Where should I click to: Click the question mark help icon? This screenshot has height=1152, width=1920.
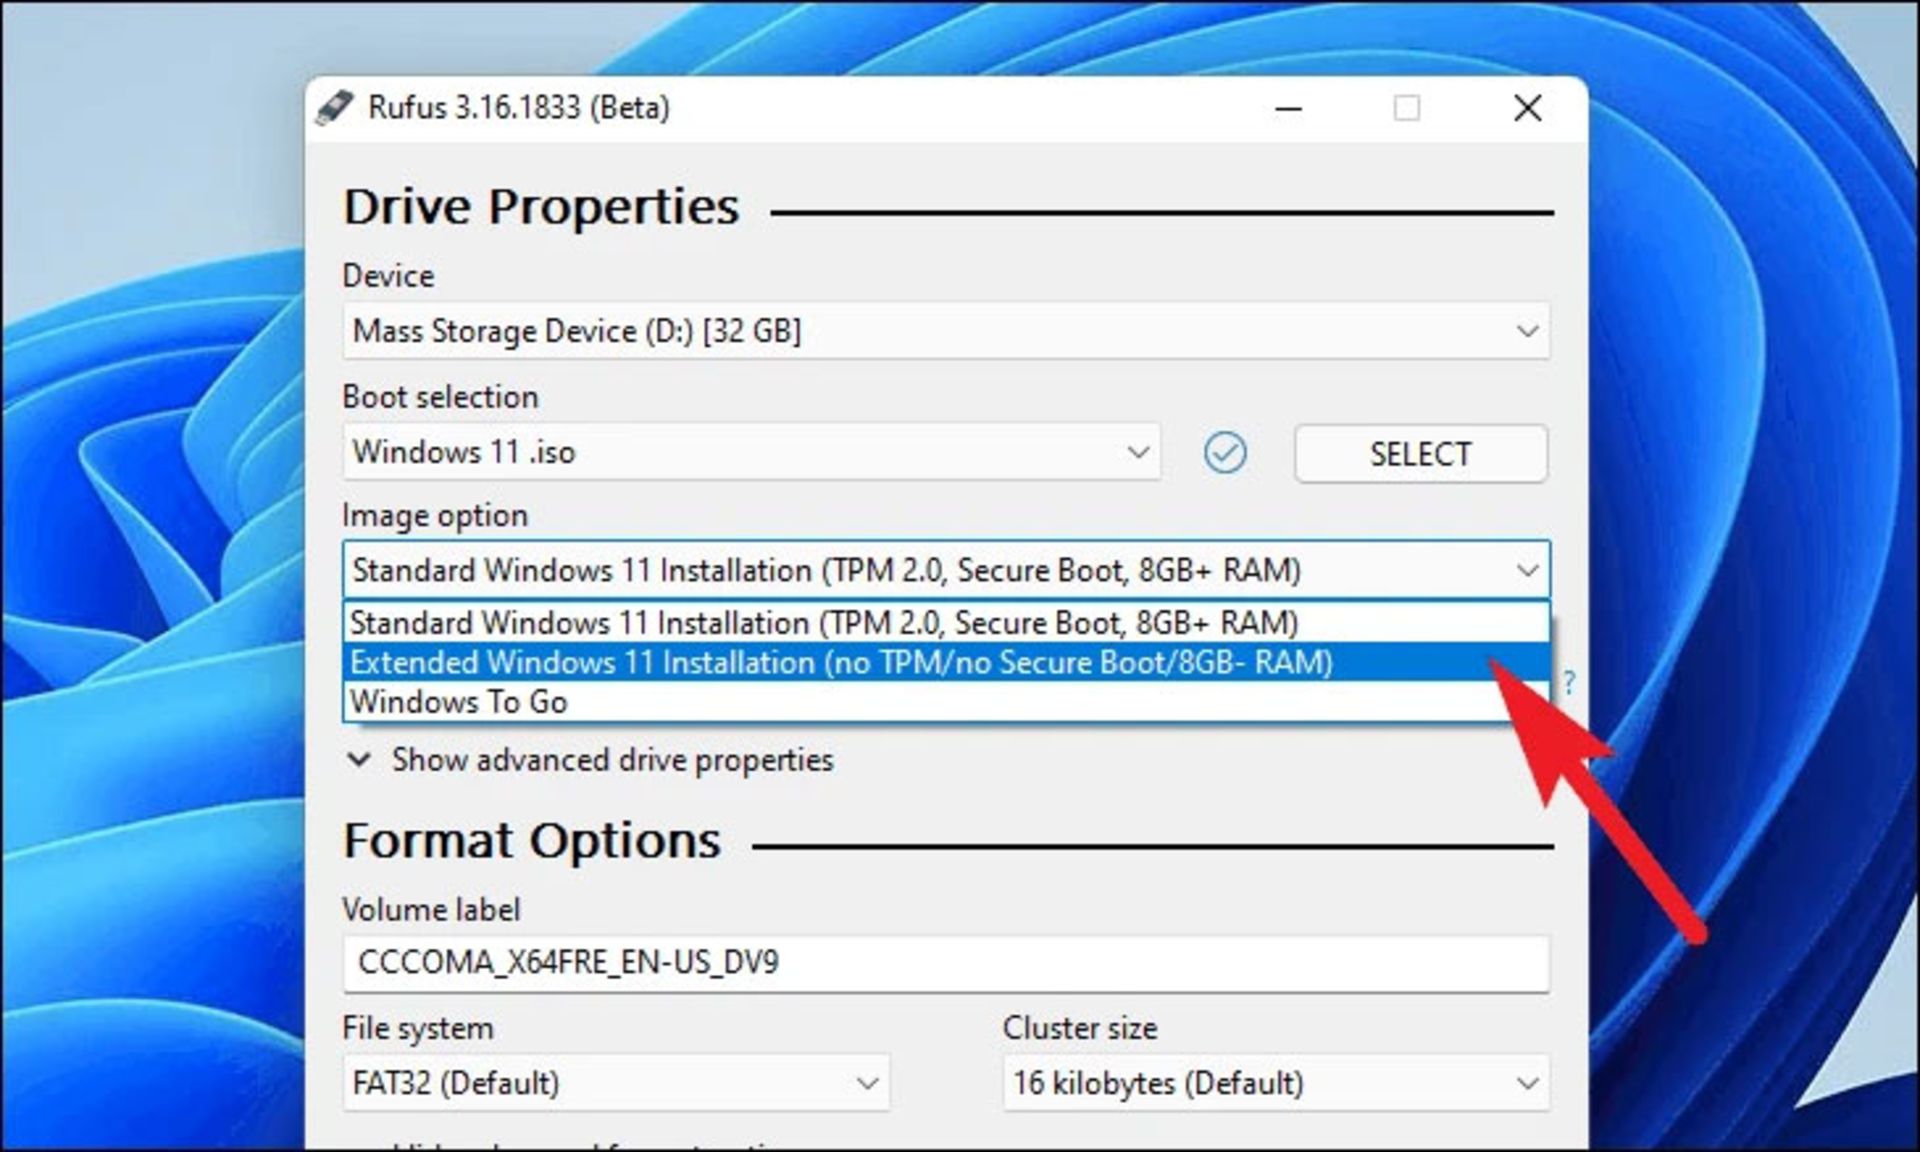pyautogui.click(x=1569, y=683)
